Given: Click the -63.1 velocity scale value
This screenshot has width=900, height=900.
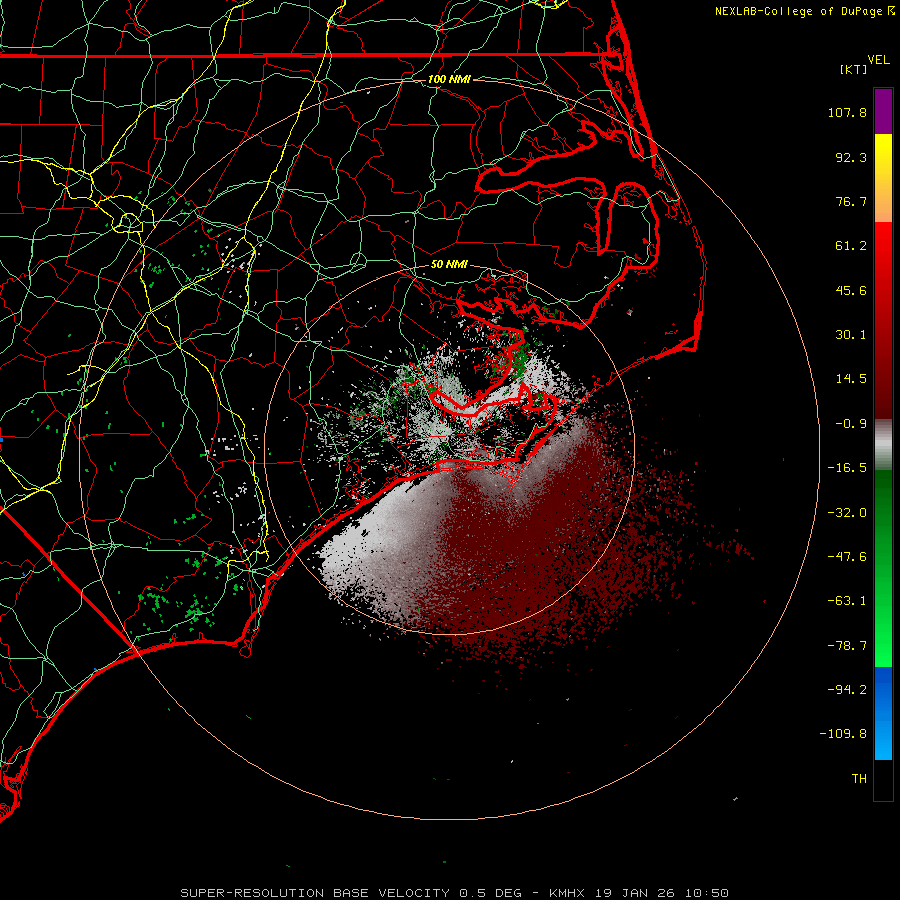Looking at the screenshot, I should tap(847, 601).
